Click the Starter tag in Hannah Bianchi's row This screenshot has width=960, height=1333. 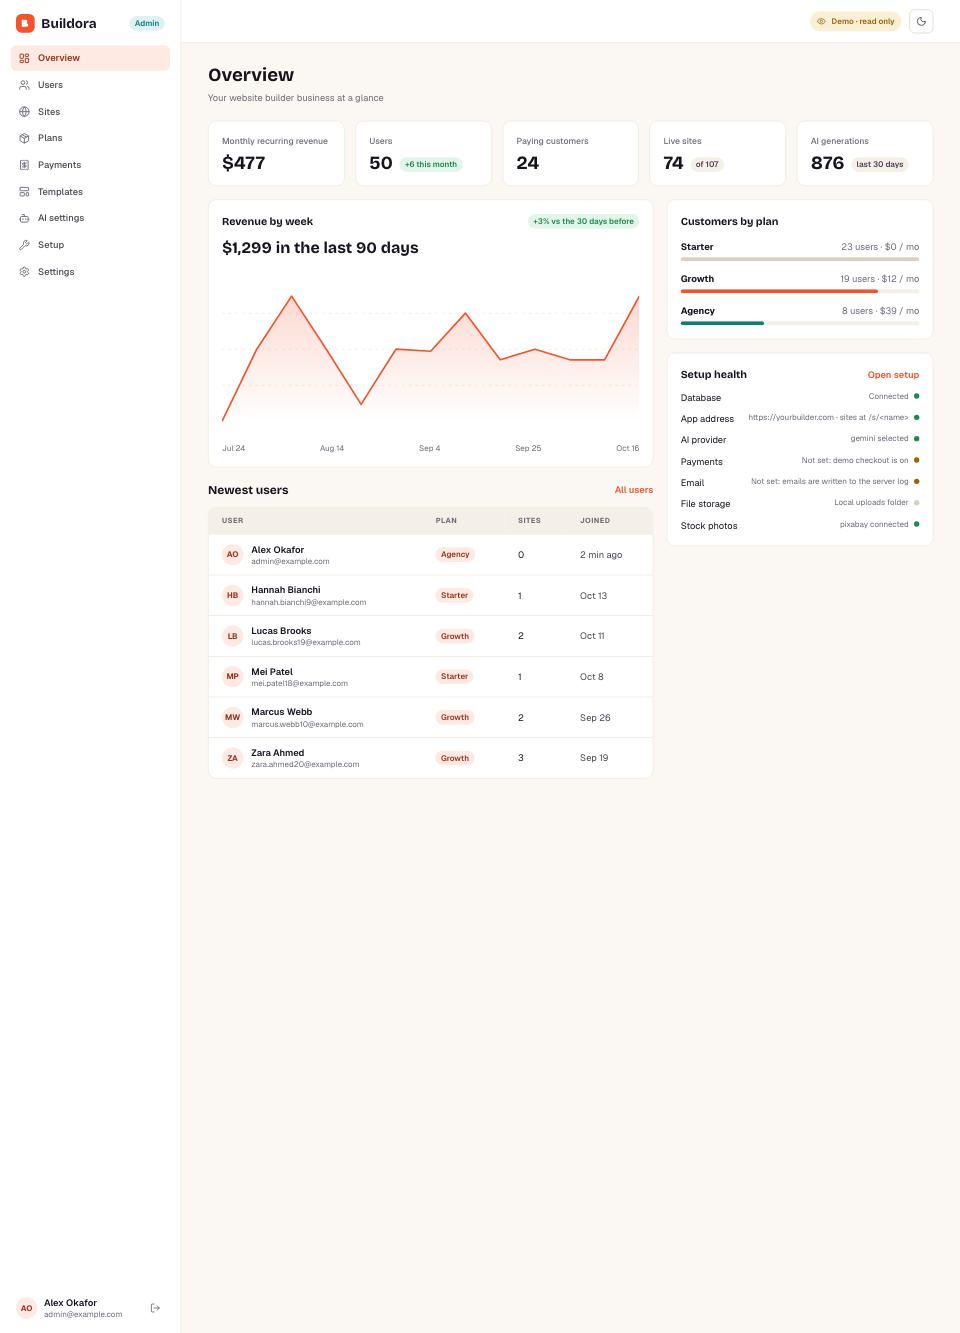(454, 595)
